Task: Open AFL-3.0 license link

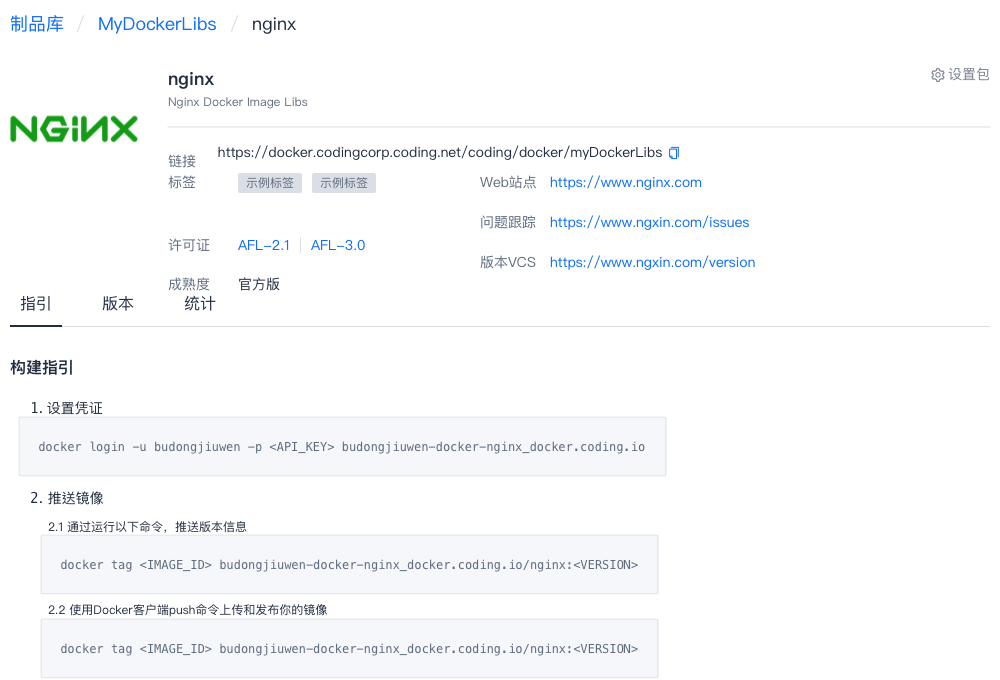Action: [x=338, y=246]
